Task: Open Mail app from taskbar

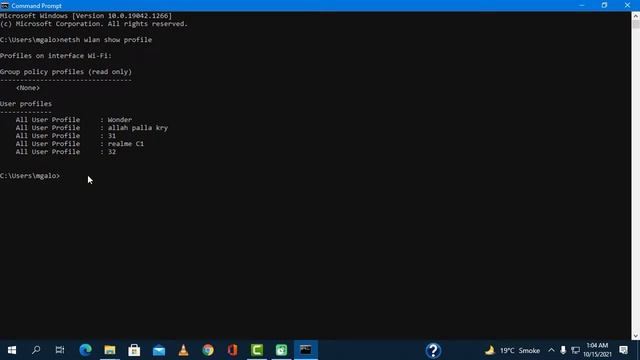Action: point(159,350)
